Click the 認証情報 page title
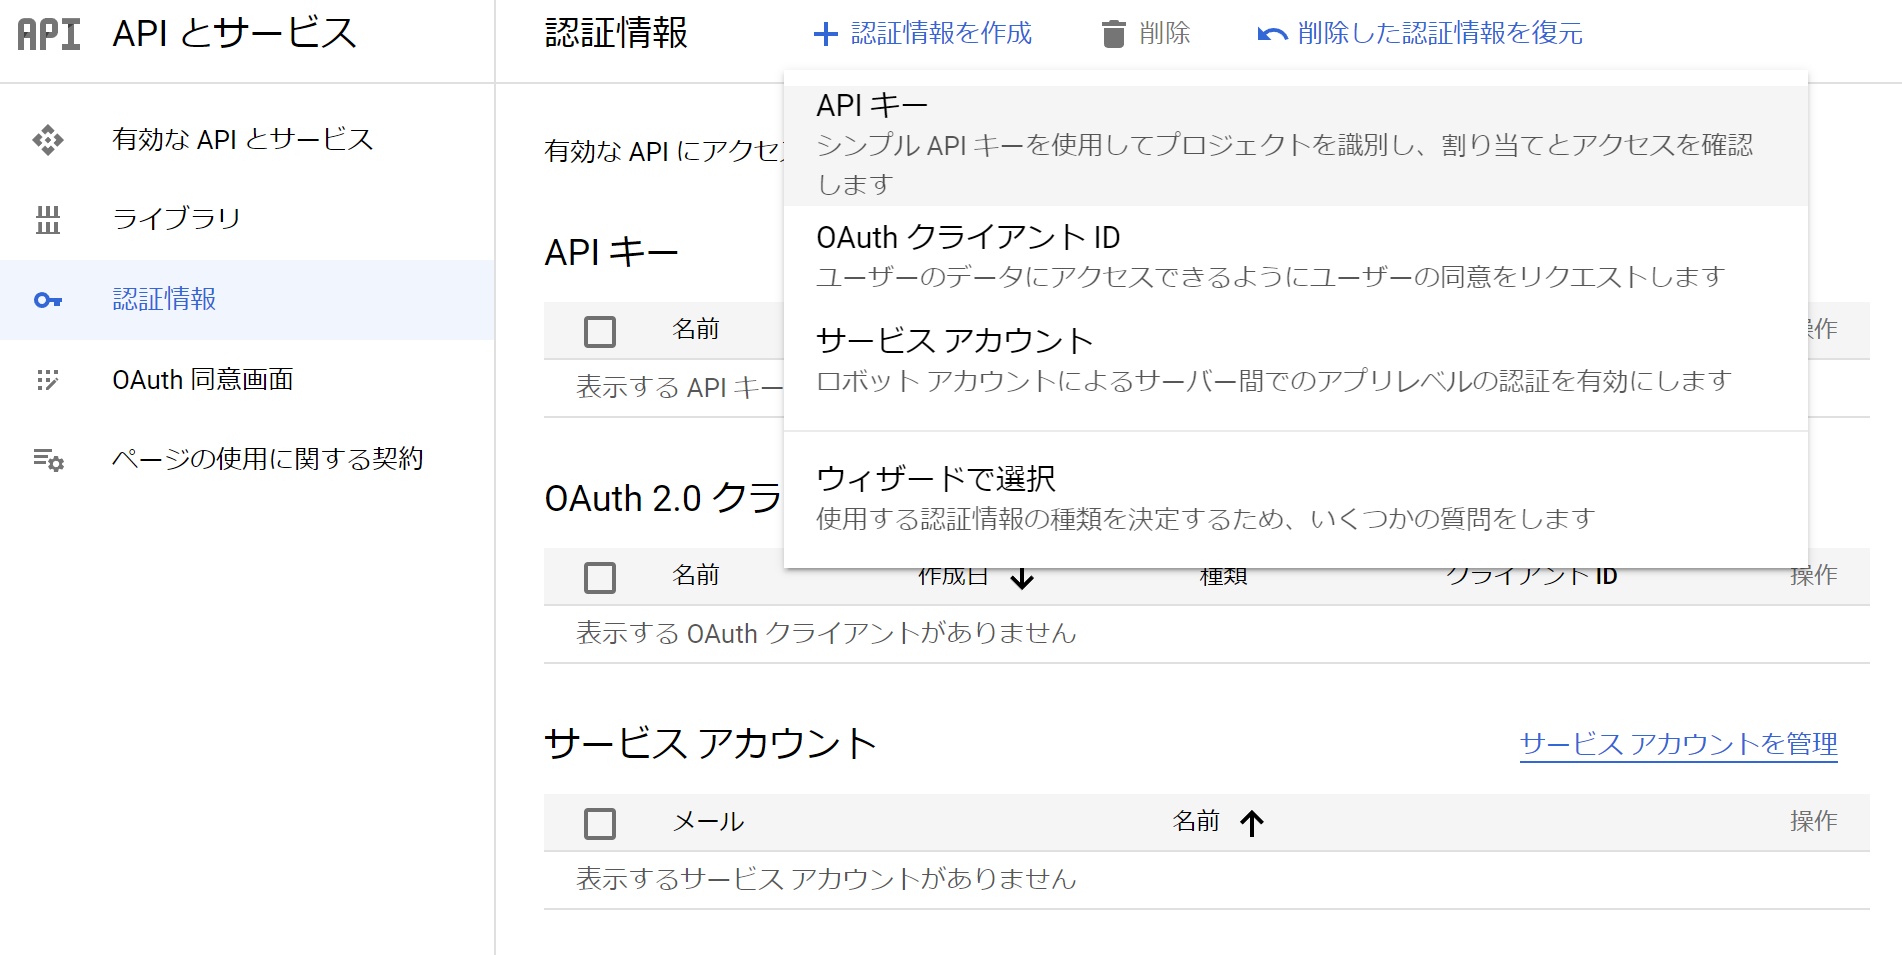Screen dimensions: 1902x955 pyautogui.click(x=616, y=34)
